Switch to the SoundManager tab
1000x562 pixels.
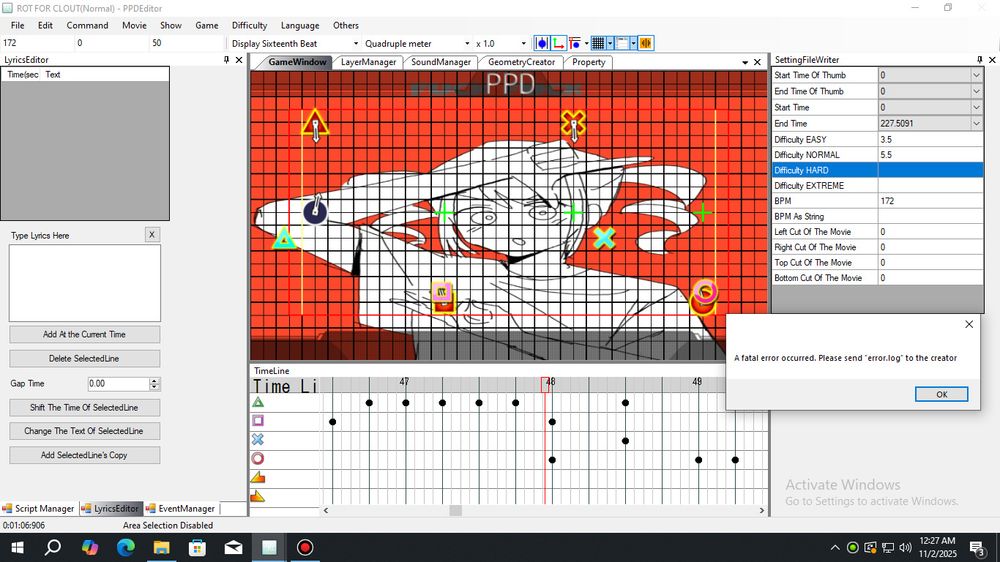pos(441,62)
